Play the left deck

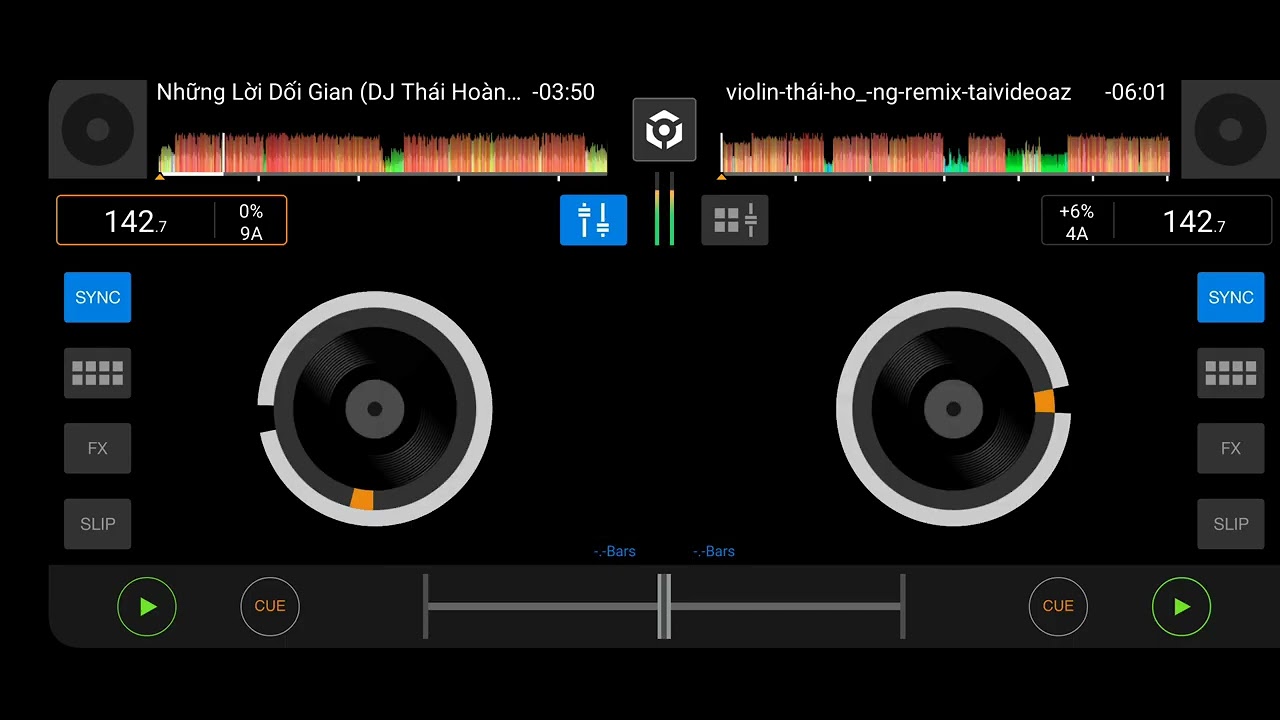147,606
